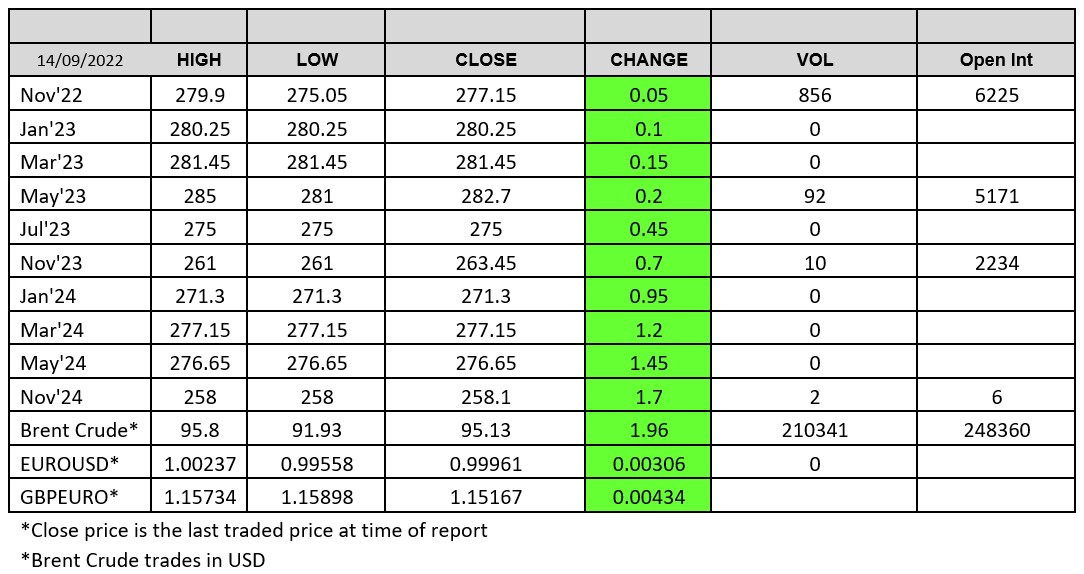Viewport: 1084px width, 574px height.
Task: Click the May'23 close value 282.7
Action: 485,196
